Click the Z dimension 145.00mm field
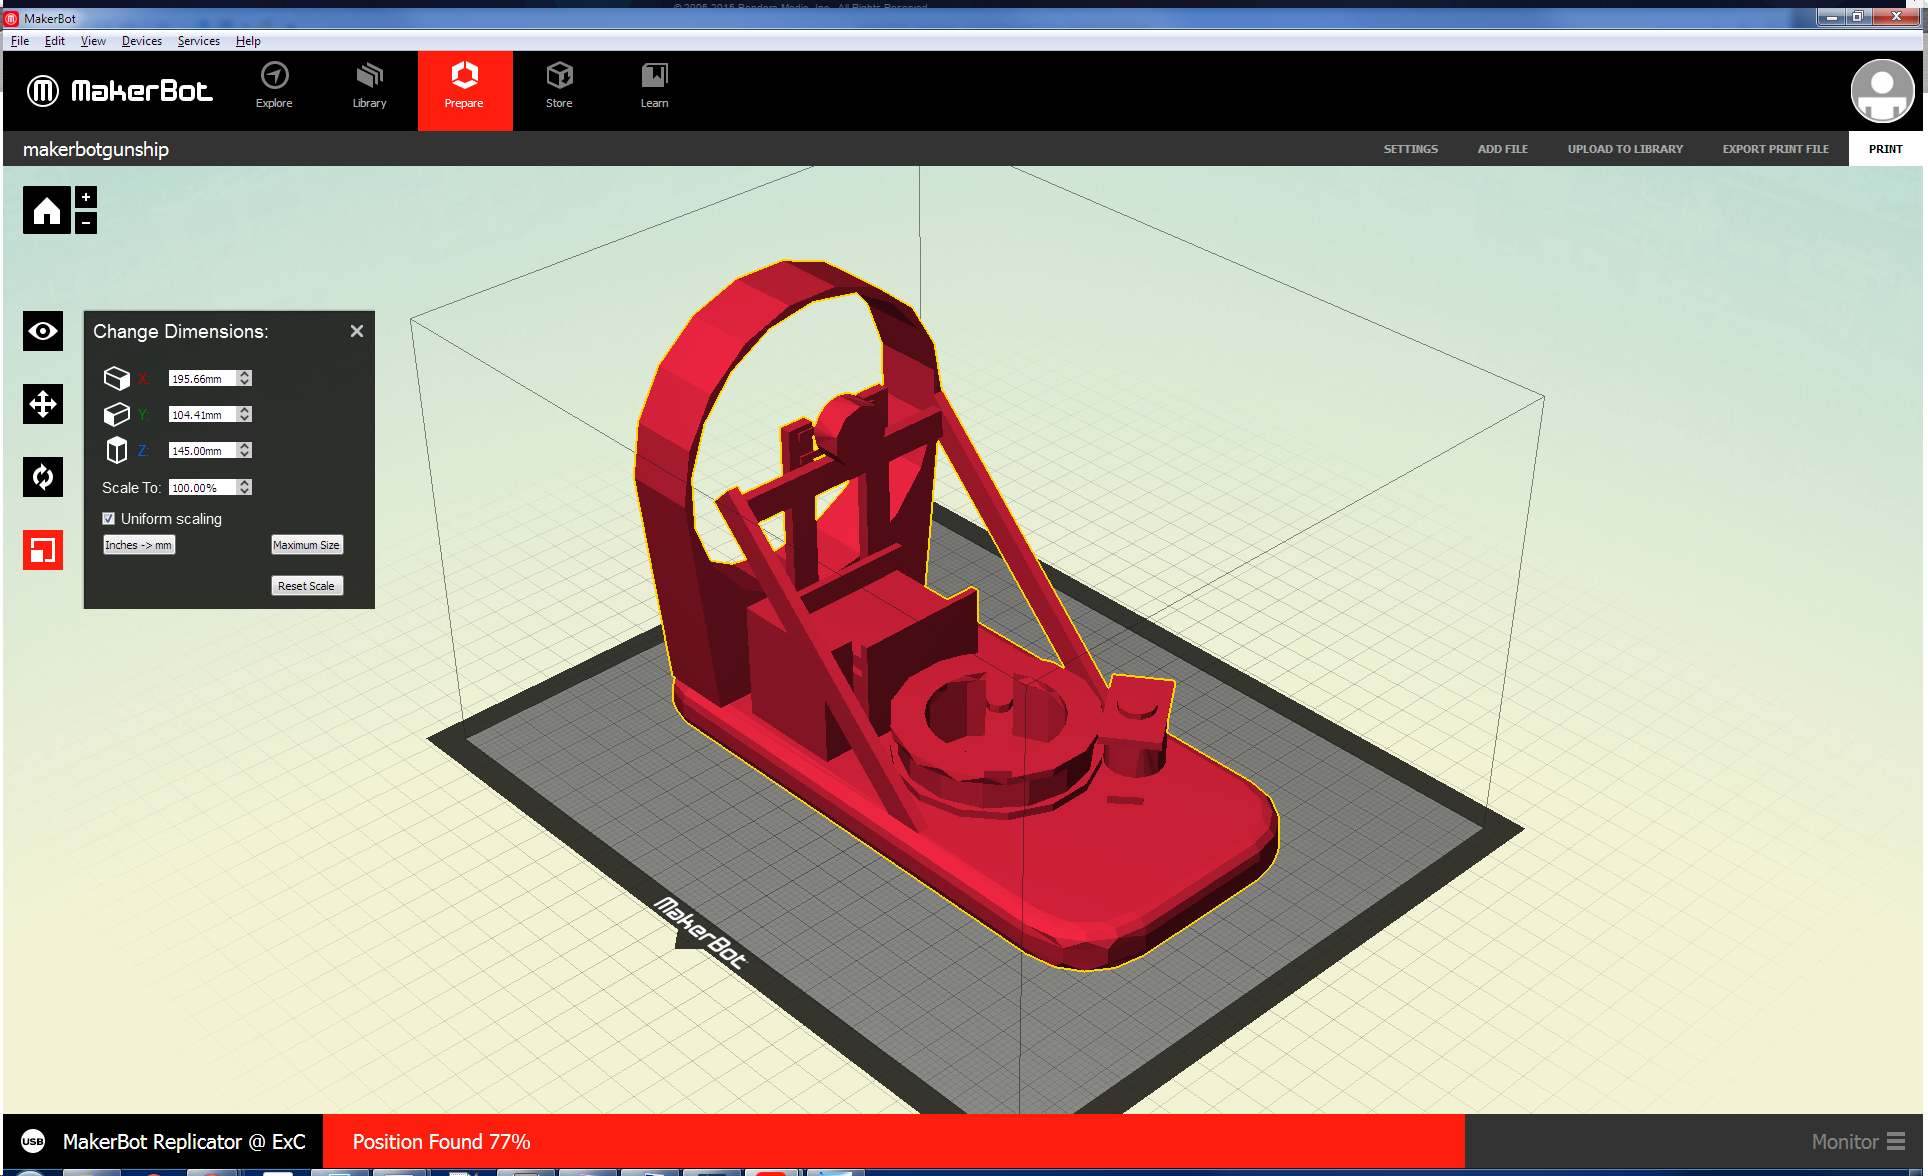This screenshot has height=1176, width=1928. [203, 450]
